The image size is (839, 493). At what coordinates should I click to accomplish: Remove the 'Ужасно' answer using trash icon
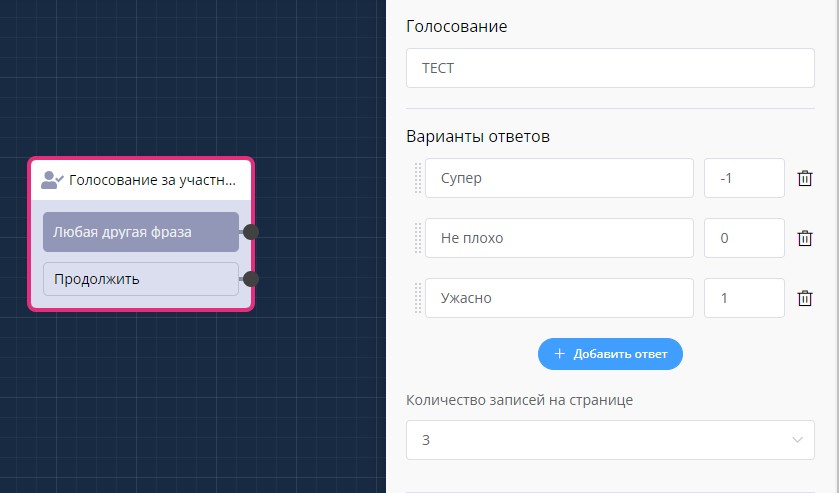(x=804, y=298)
